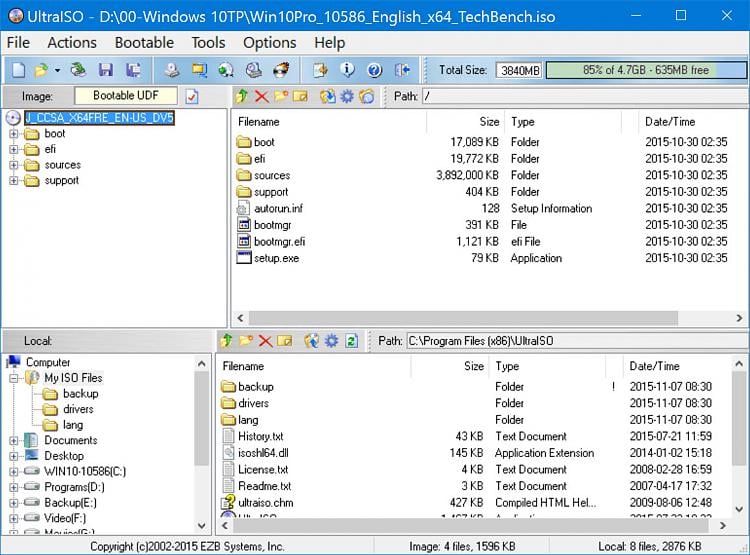This screenshot has width=750, height=555.
Task: Expand the boot folder in the image tree
Action: (x=14, y=134)
